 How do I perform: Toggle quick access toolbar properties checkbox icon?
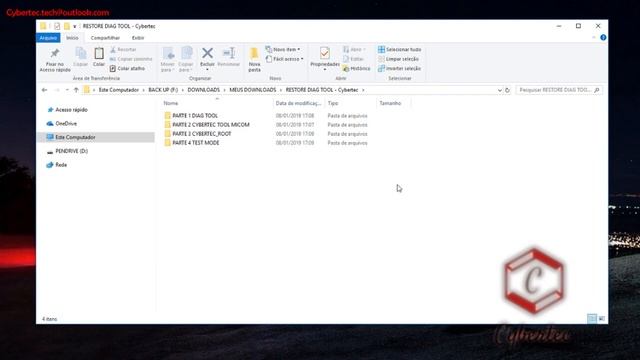57,26
